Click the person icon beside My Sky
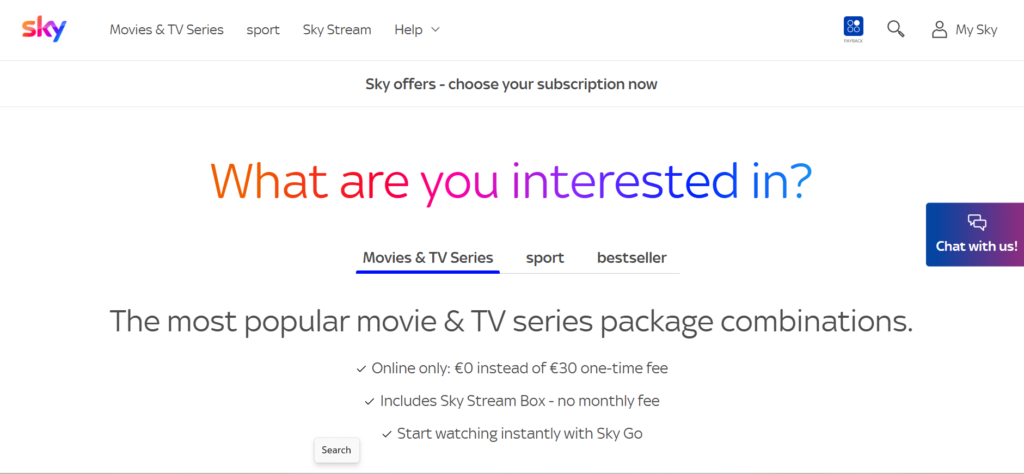1024x474 pixels. pos(939,30)
